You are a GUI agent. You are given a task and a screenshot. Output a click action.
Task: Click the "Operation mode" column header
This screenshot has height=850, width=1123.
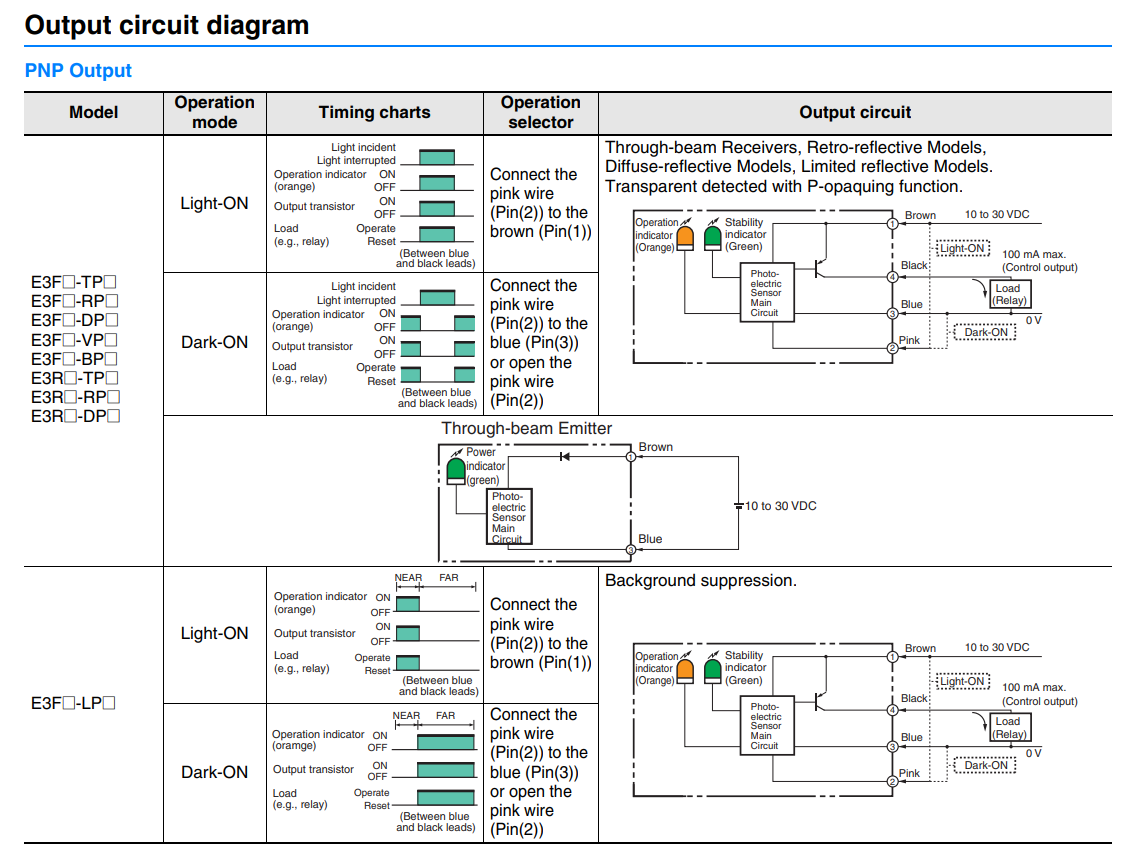coord(215,112)
